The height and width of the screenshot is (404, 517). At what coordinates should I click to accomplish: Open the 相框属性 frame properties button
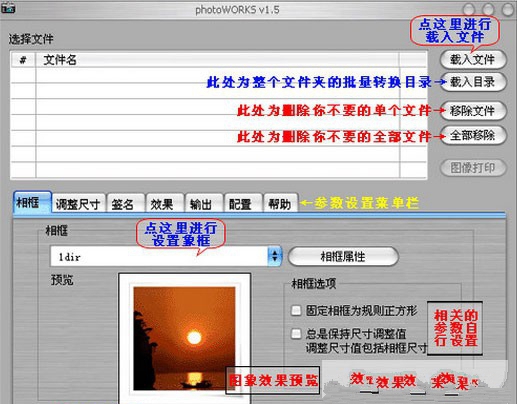343,256
